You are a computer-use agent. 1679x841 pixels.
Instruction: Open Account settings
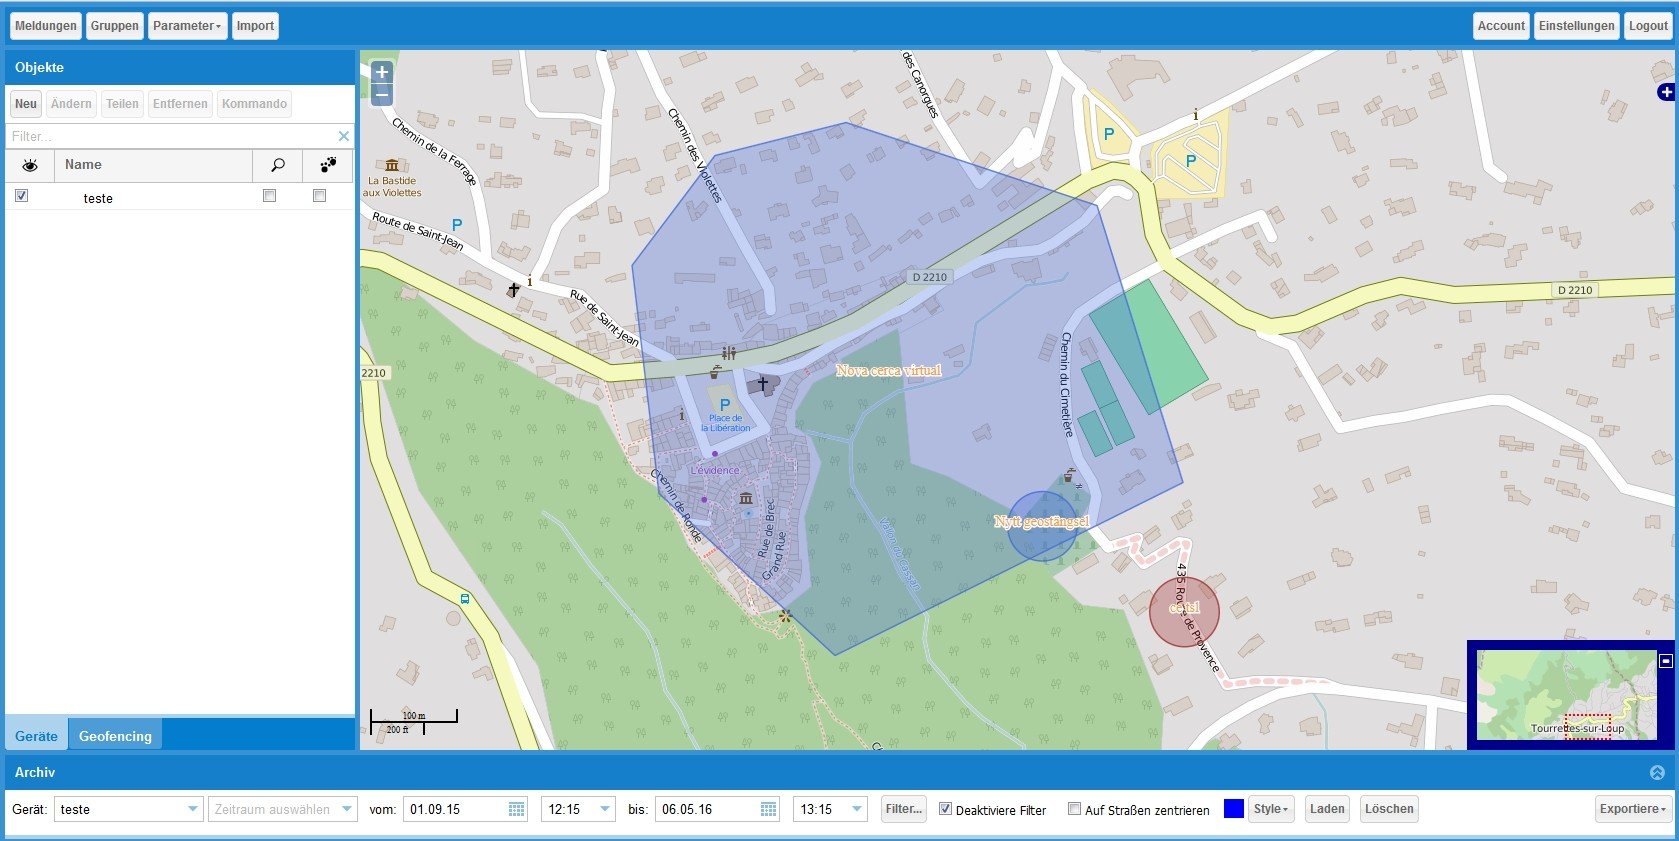point(1501,26)
